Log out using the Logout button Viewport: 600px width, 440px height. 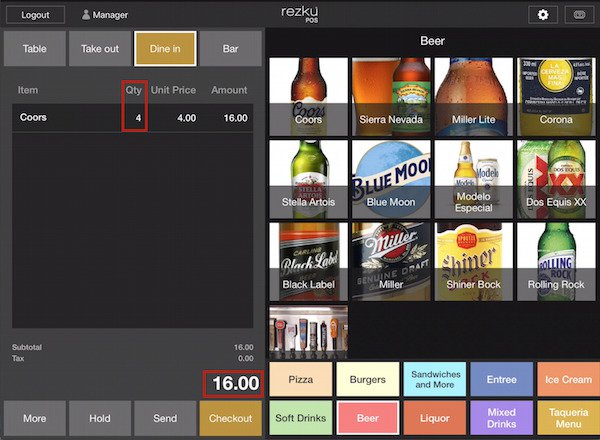(35, 15)
